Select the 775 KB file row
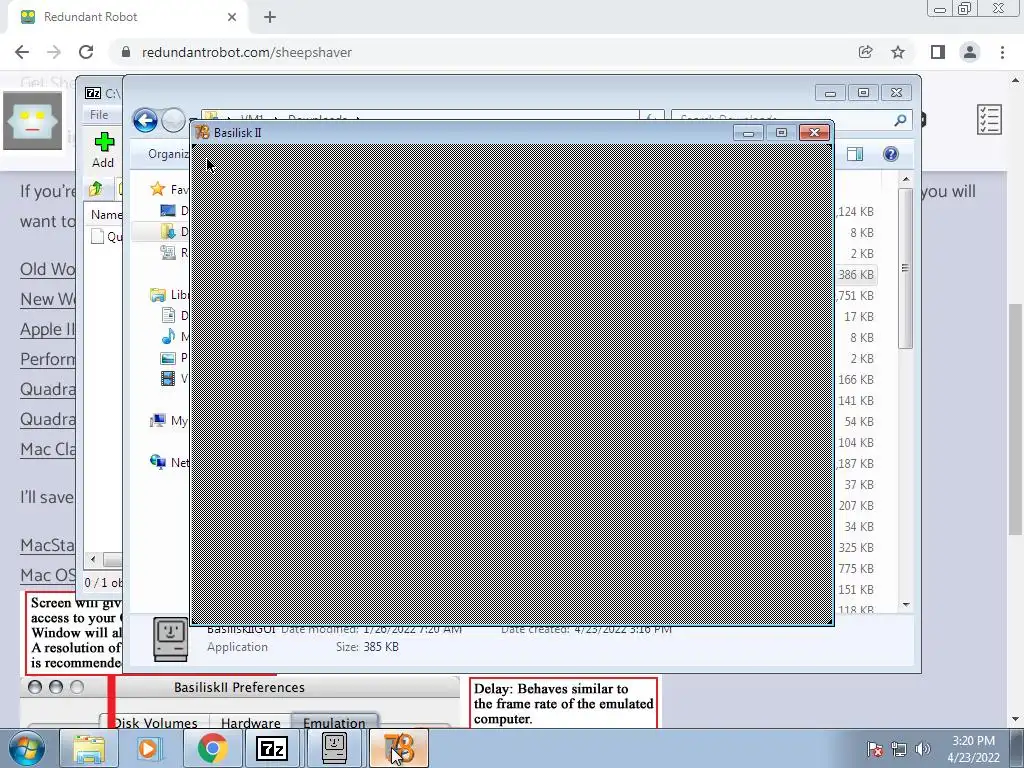This screenshot has height=768, width=1024. (856, 569)
